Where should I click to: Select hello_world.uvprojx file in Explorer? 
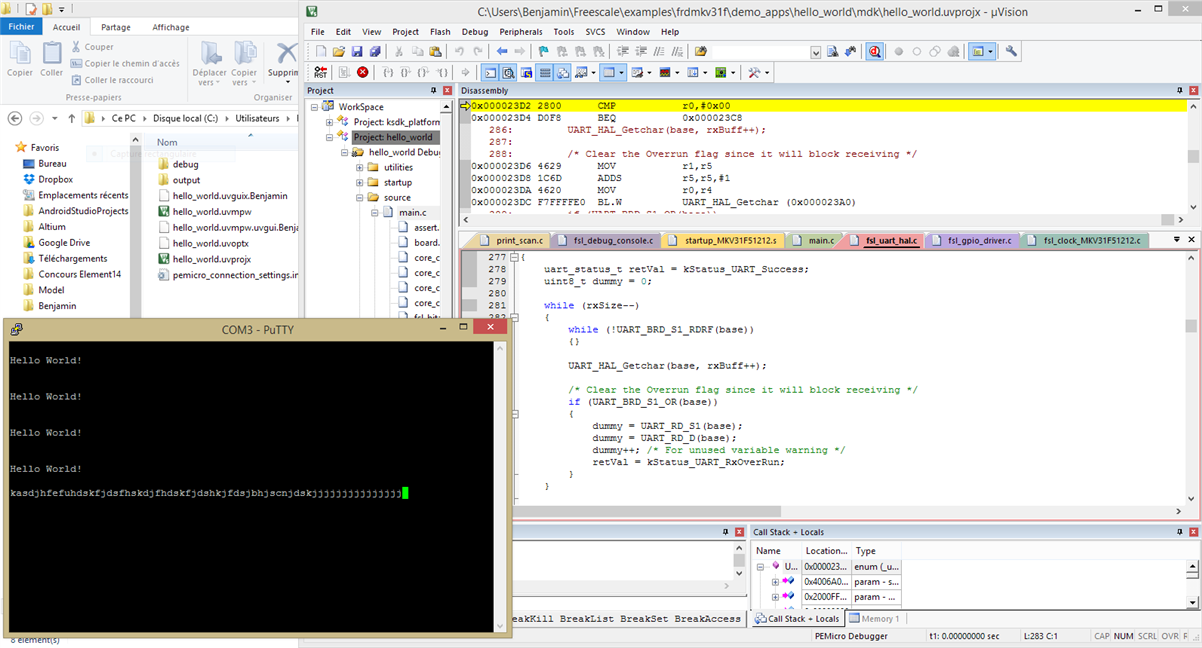pyautogui.click(x=211, y=258)
